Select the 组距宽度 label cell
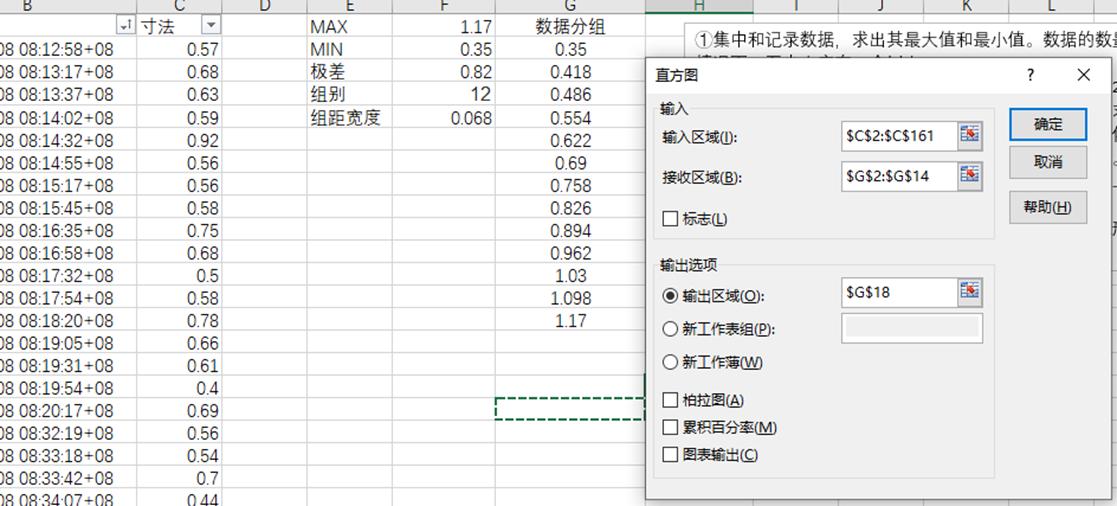The height and width of the screenshot is (506, 1117). 349,118
